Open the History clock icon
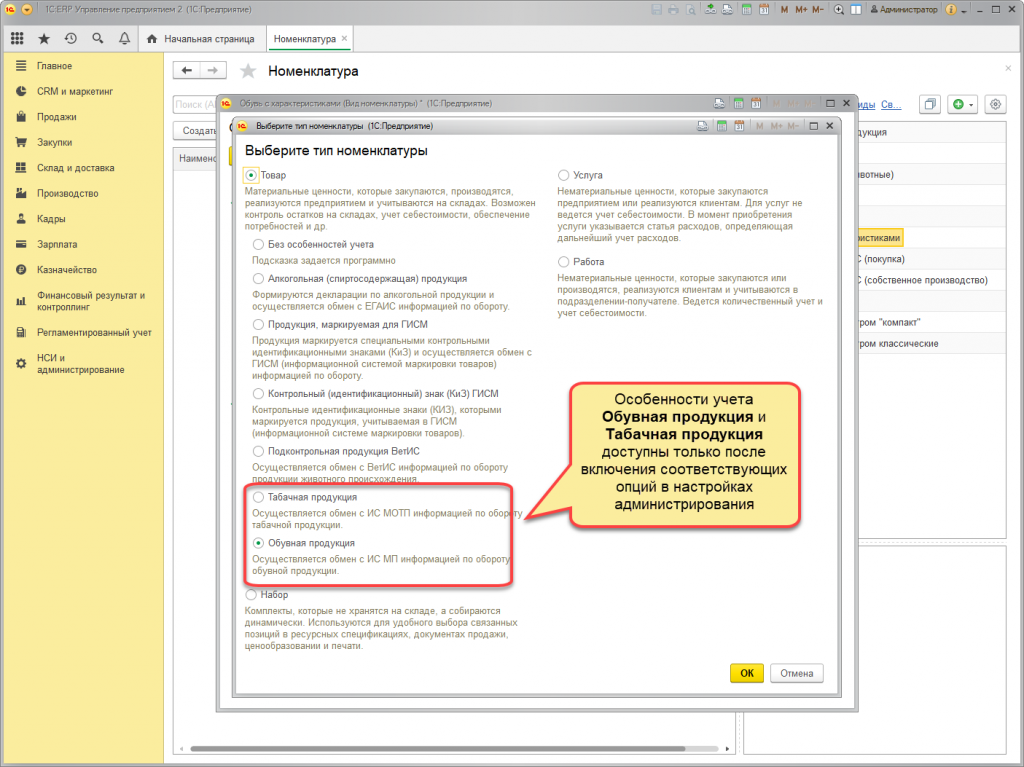The image size is (1024, 767). click(x=71, y=39)
